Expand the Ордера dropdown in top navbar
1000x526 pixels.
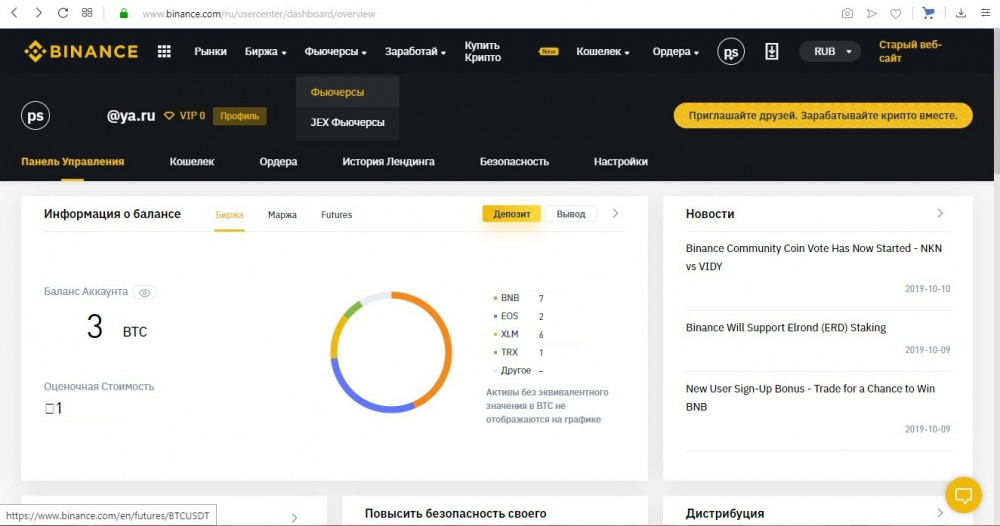676,52
